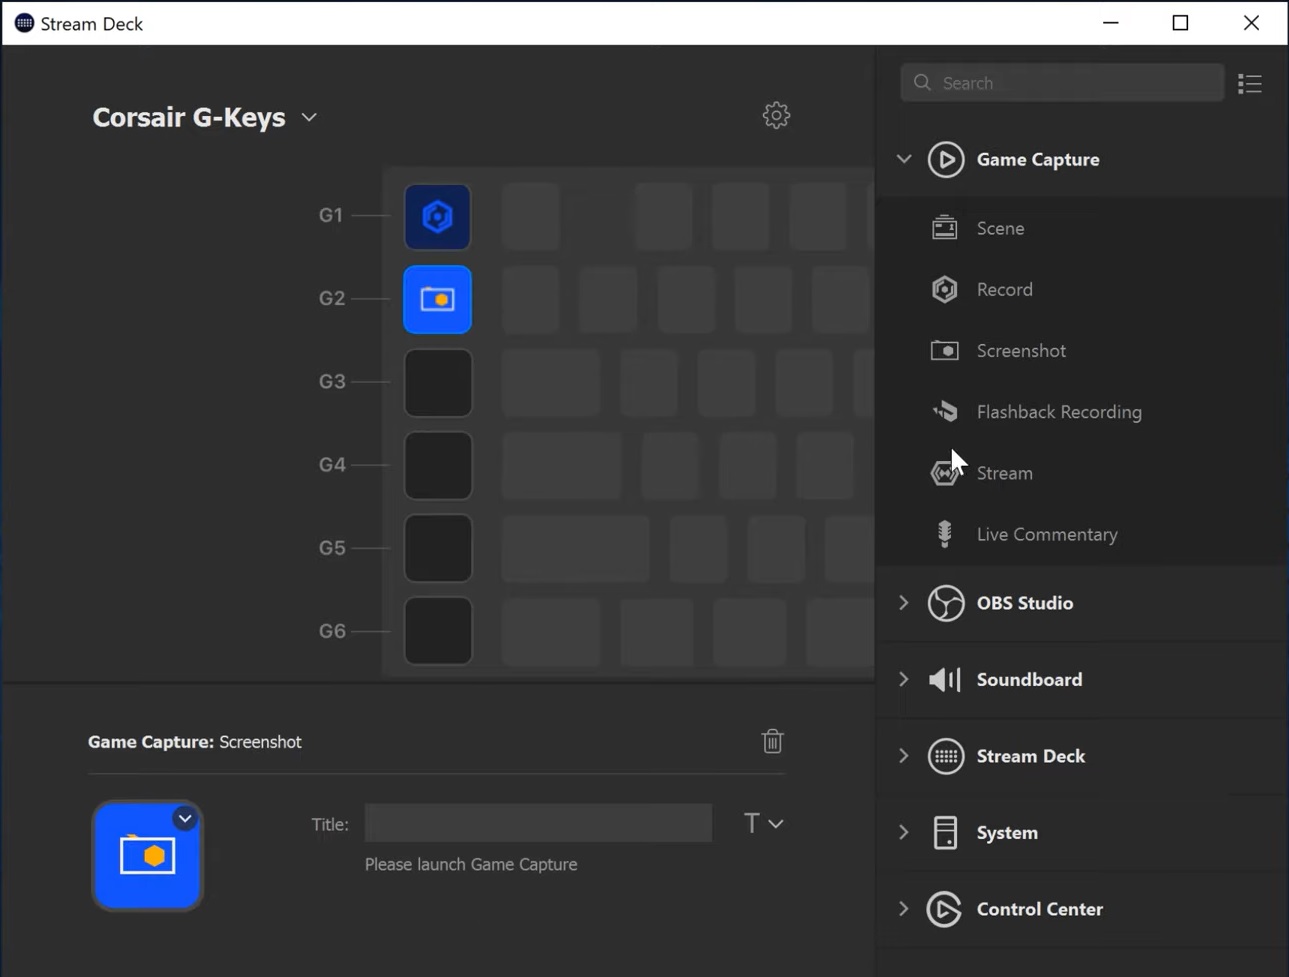This screenshot has height=977, width=1289.
Task: Click the Title input field
Action: 537,822
